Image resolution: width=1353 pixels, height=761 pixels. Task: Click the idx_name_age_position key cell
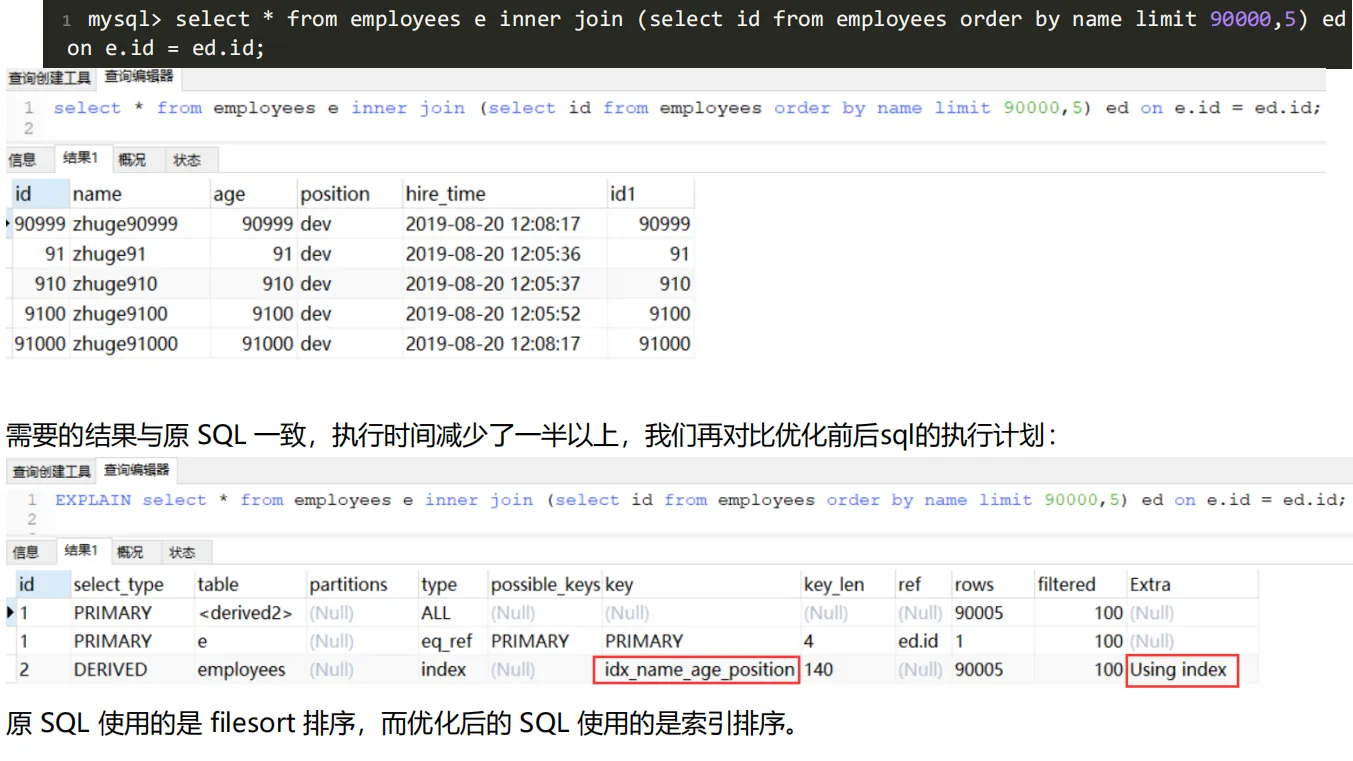pyautogui.click(x=700, y=670)
